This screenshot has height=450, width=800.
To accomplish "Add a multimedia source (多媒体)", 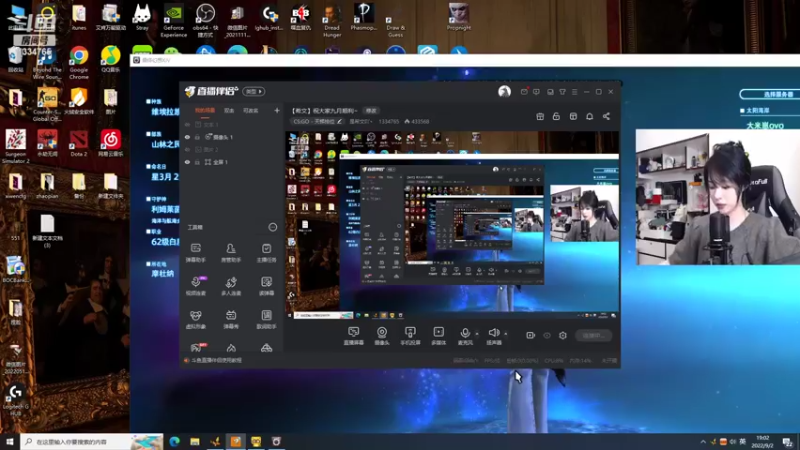I will click(438, 336).
